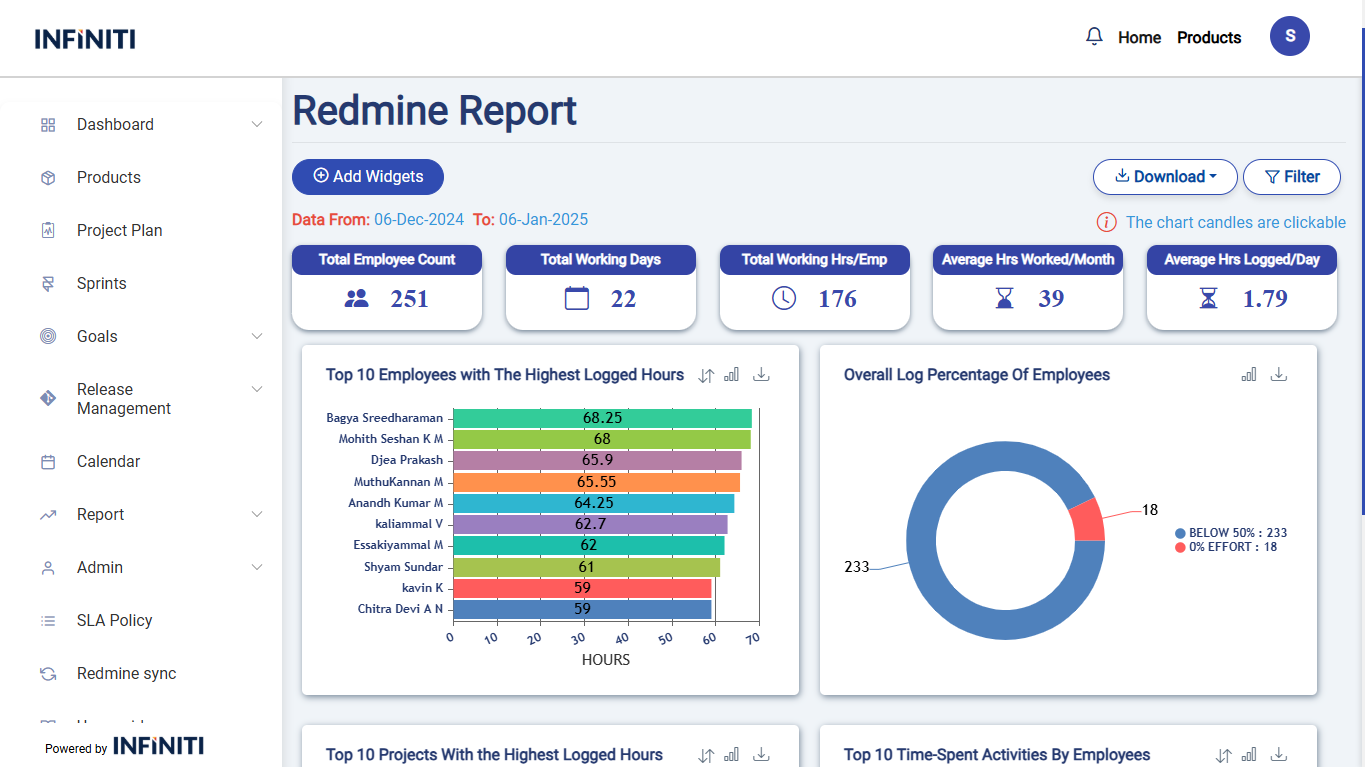Viewport: 1365px width, 767px height.
Task: Click chart type icon on Overall Log Percentage widget
Action: pyautogui.click(x=1249, y=374)
